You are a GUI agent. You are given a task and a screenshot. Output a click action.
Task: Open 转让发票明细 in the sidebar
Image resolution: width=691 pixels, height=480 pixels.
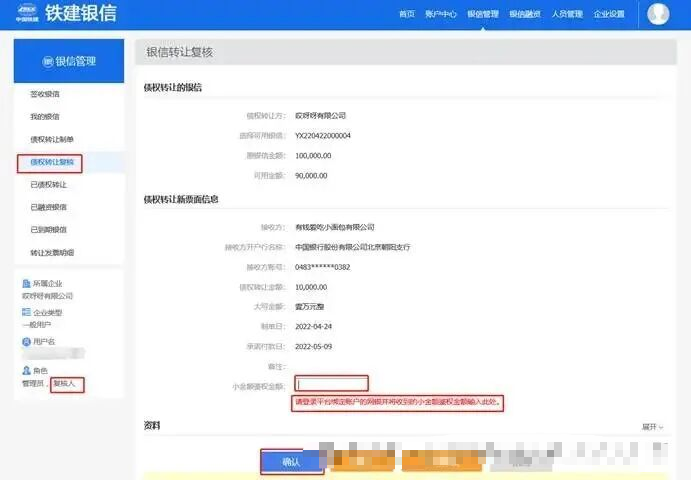[x=52, y=253]
